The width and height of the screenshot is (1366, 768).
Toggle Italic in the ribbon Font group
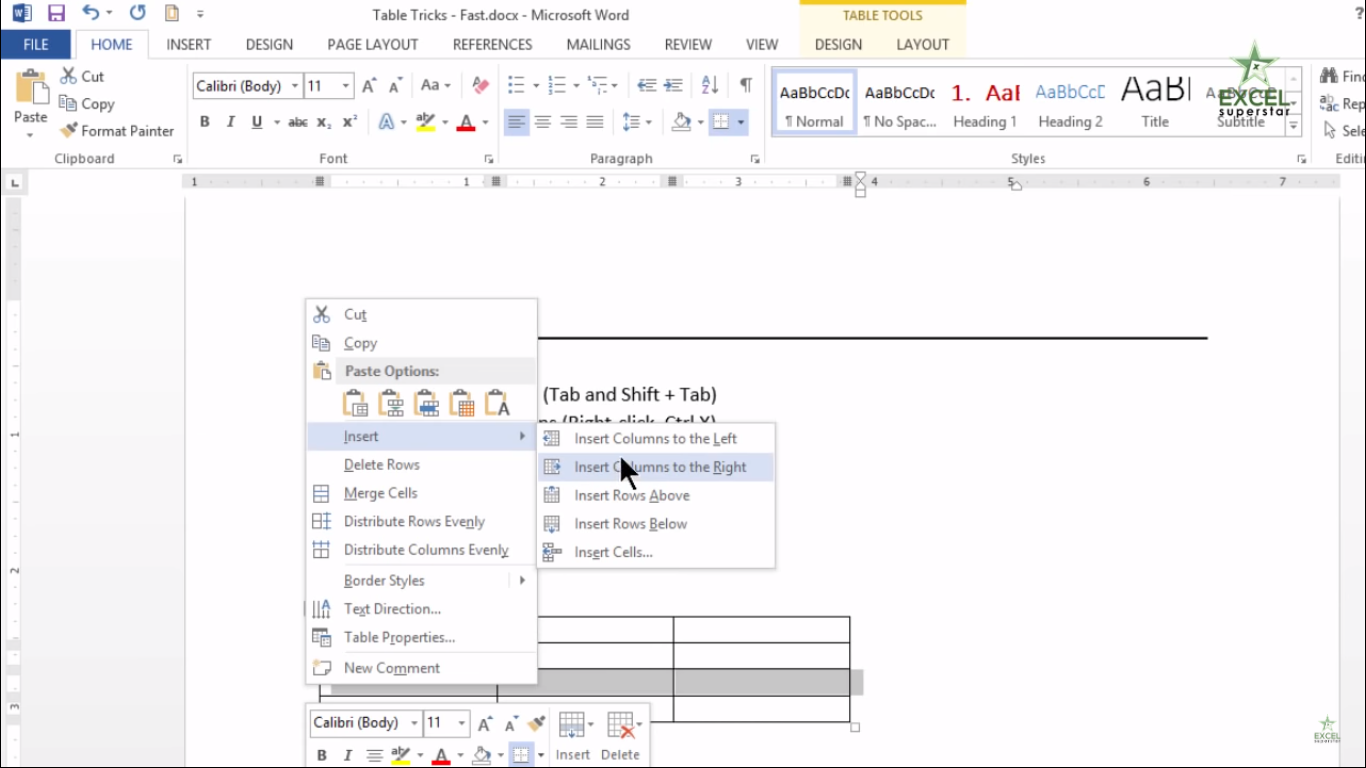(x=230, y=122)
